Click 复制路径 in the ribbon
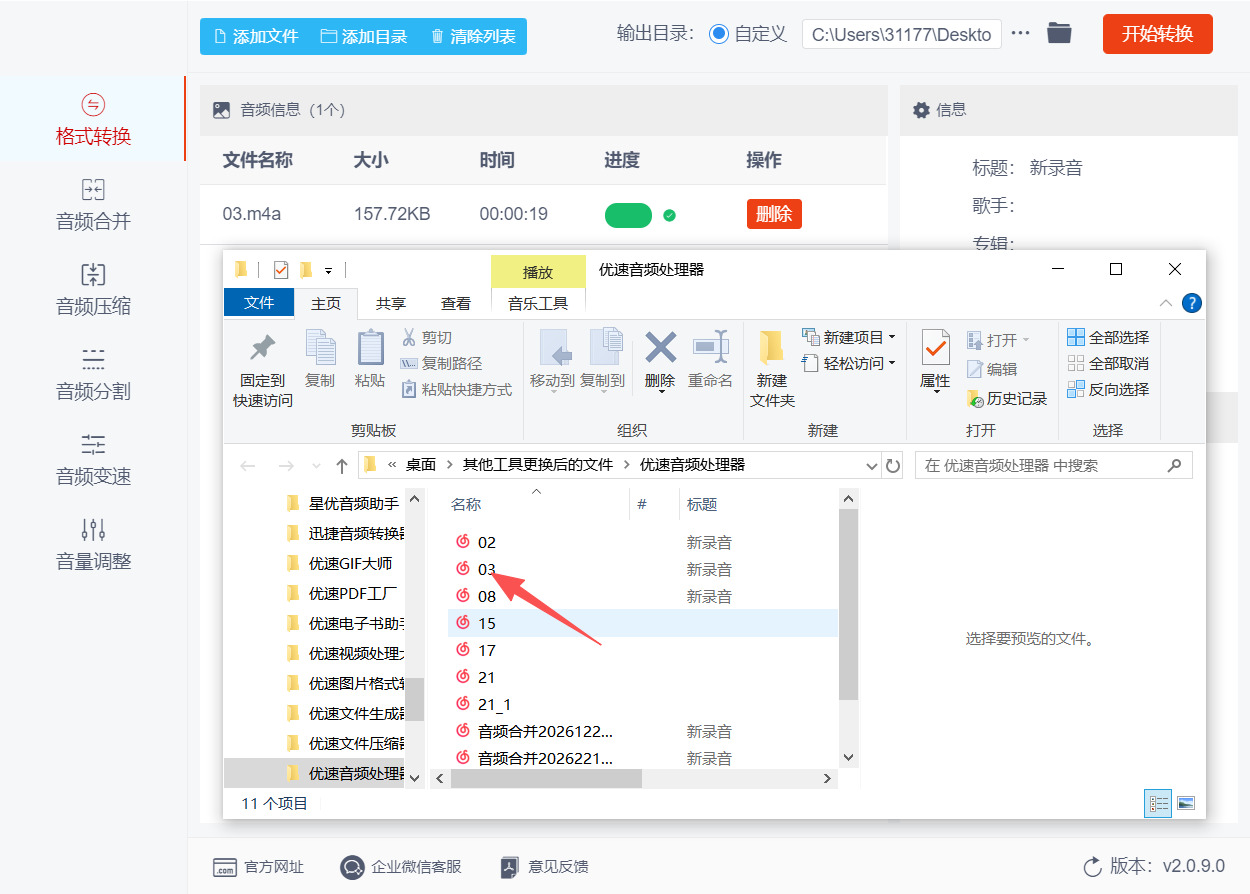 coord(441,364)
